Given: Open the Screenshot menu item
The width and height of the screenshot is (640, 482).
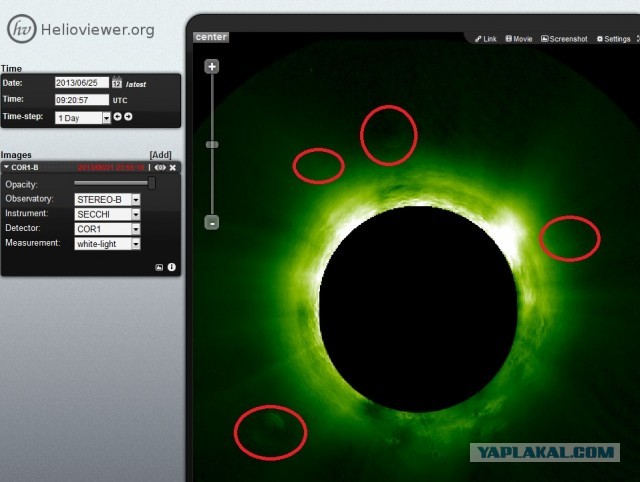Looking at the screenshot, I should (564, 39).
